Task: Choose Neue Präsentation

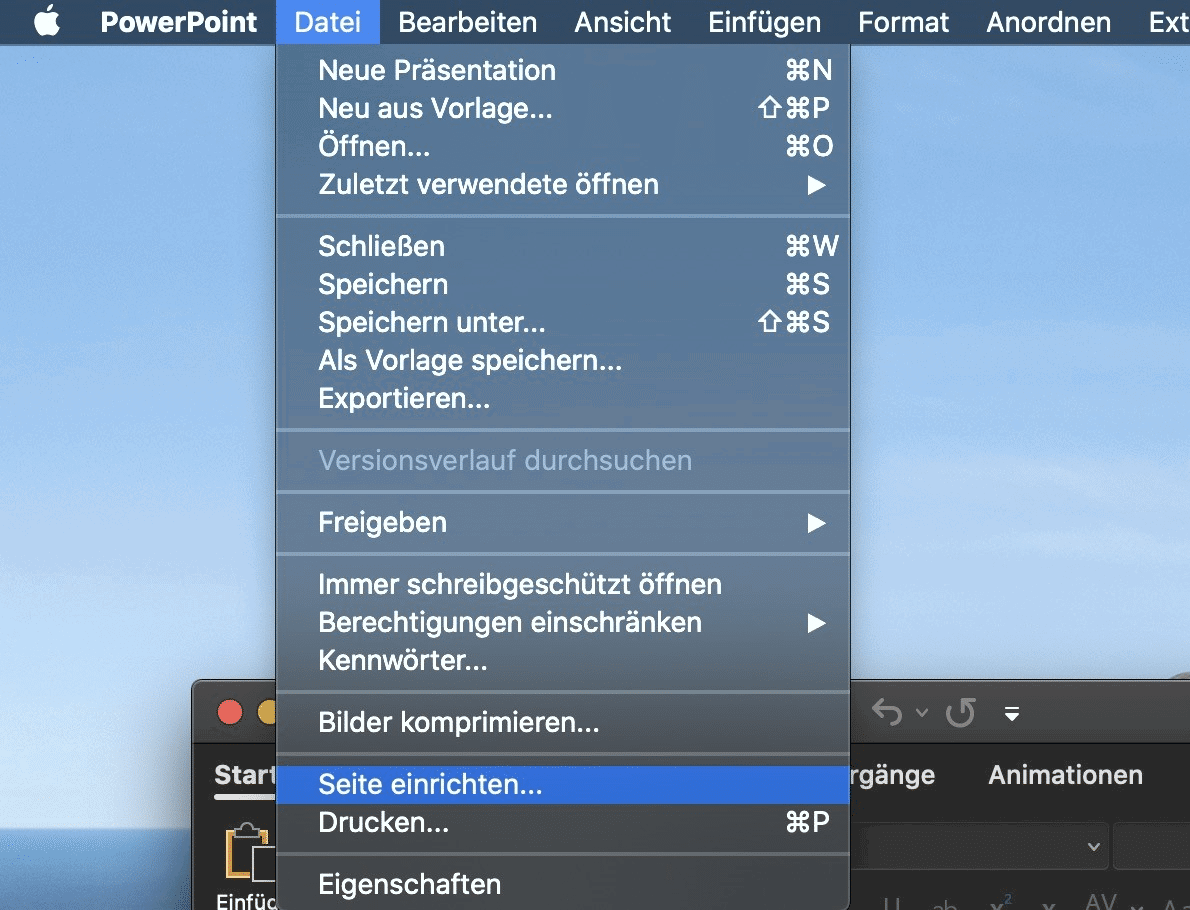Action: coord(562,70)
